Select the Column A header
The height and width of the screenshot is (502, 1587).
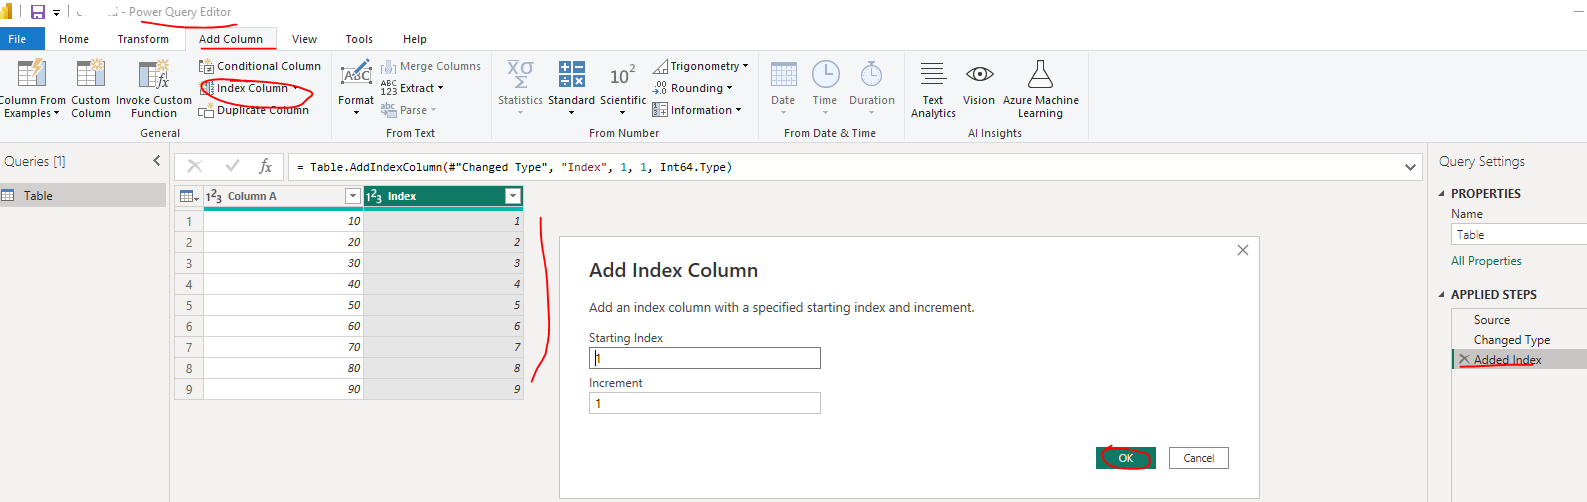click(283, 196)
